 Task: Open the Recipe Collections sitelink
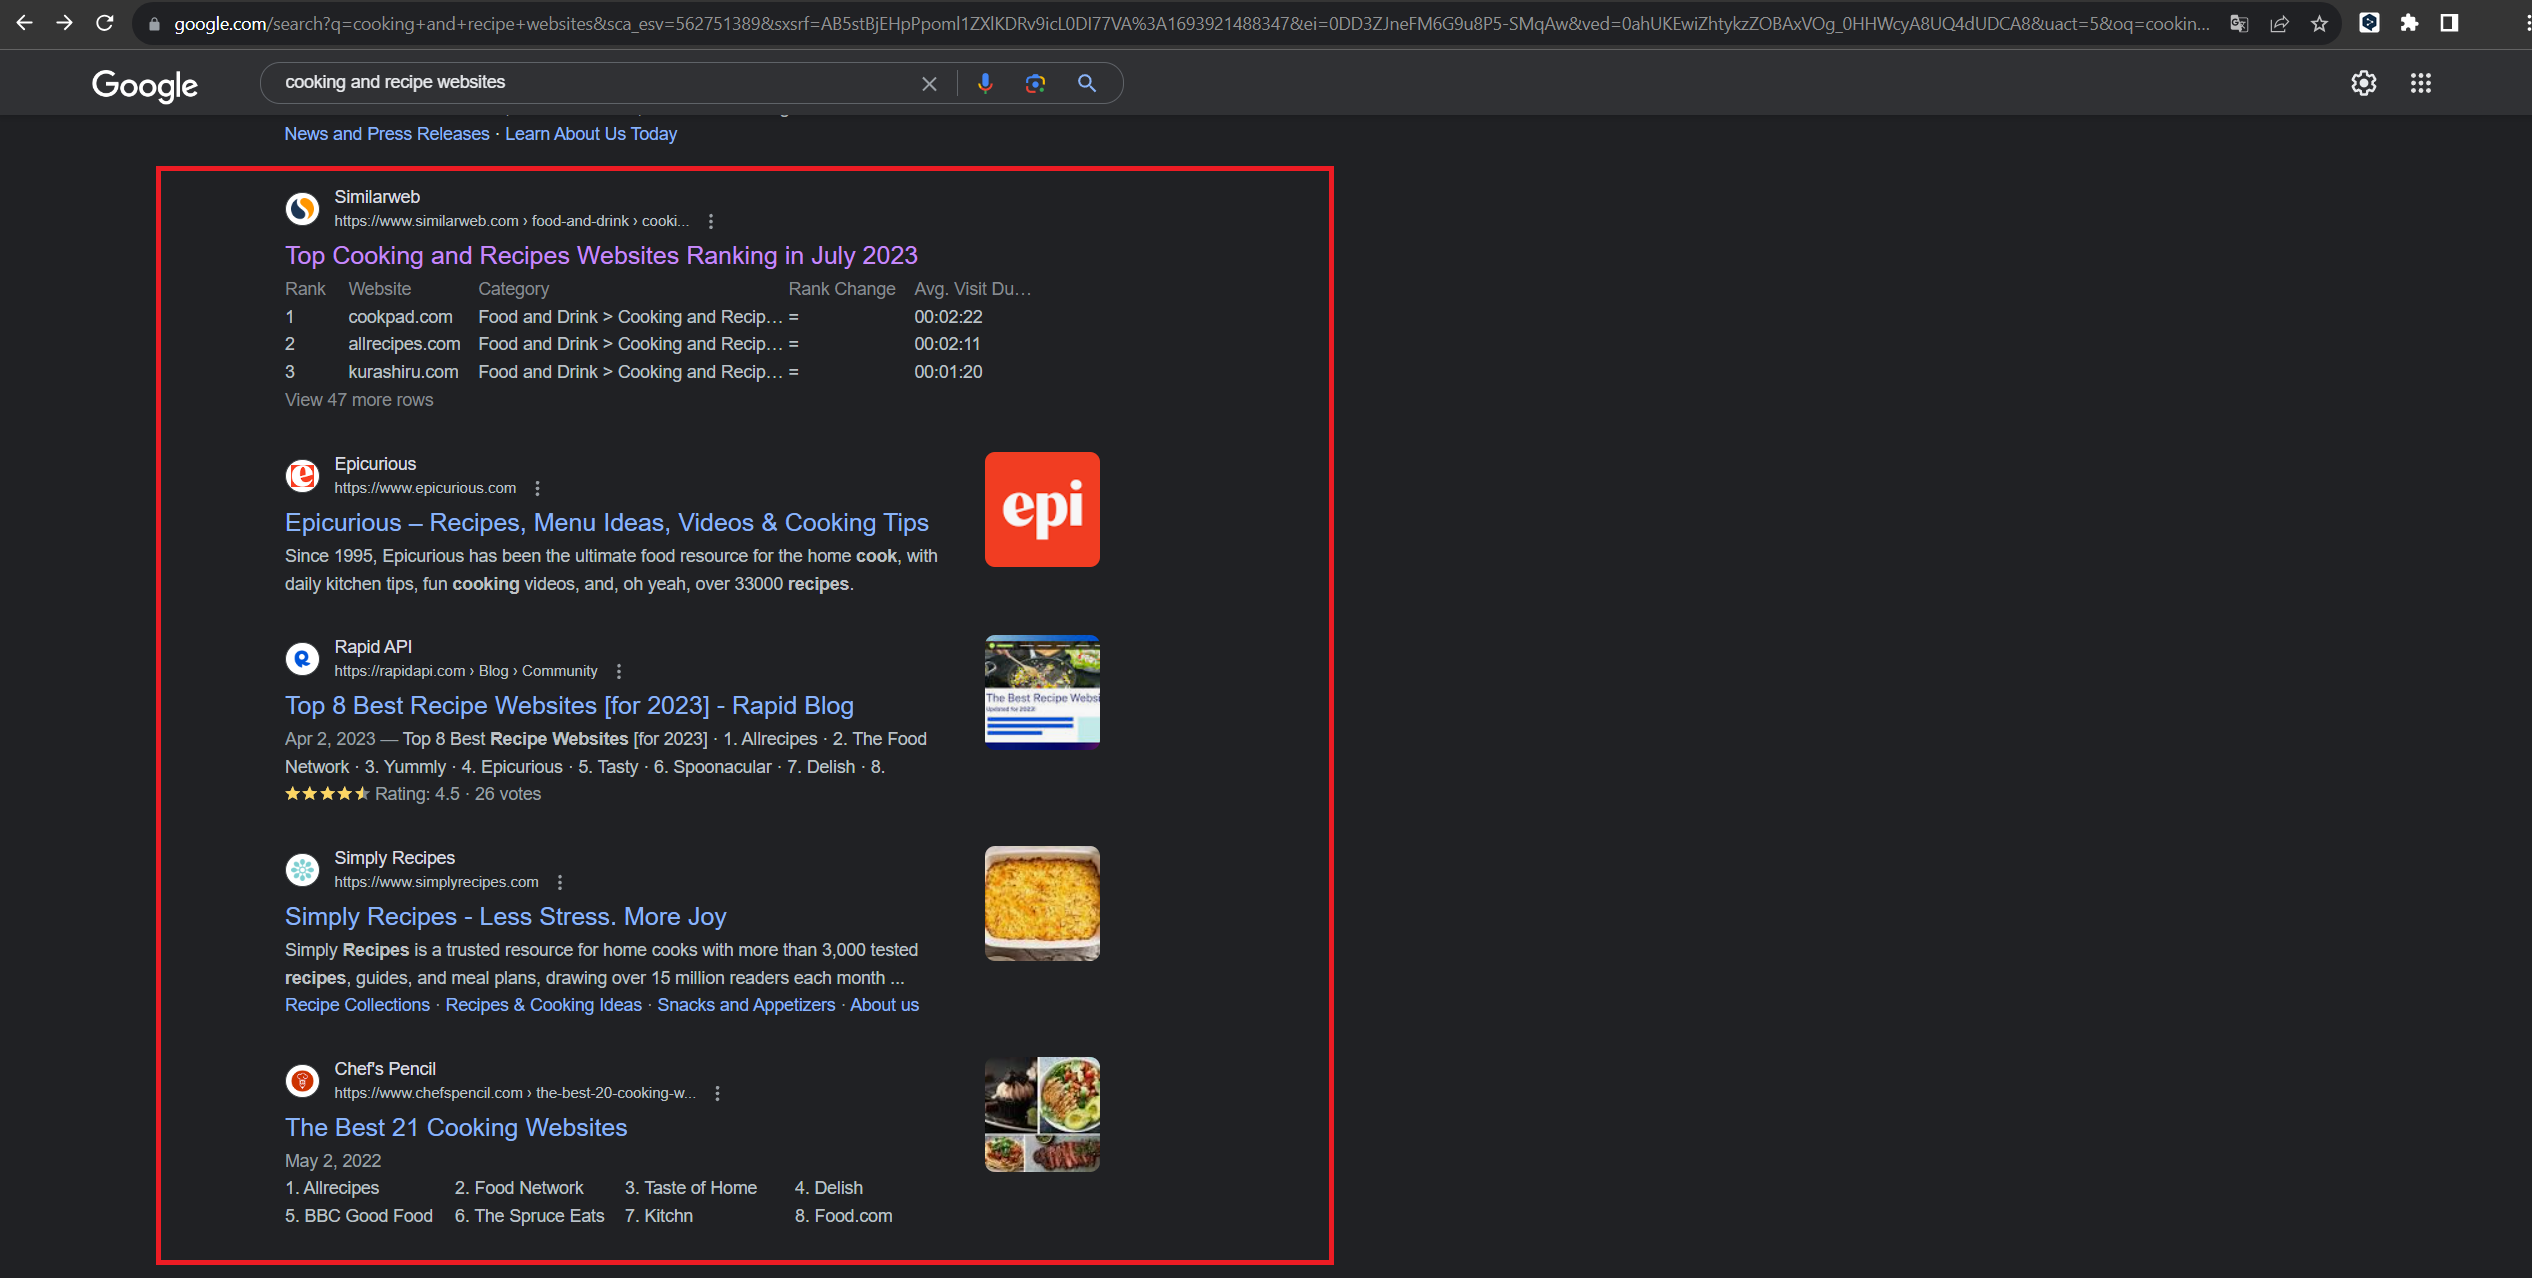click(357, 1005)
